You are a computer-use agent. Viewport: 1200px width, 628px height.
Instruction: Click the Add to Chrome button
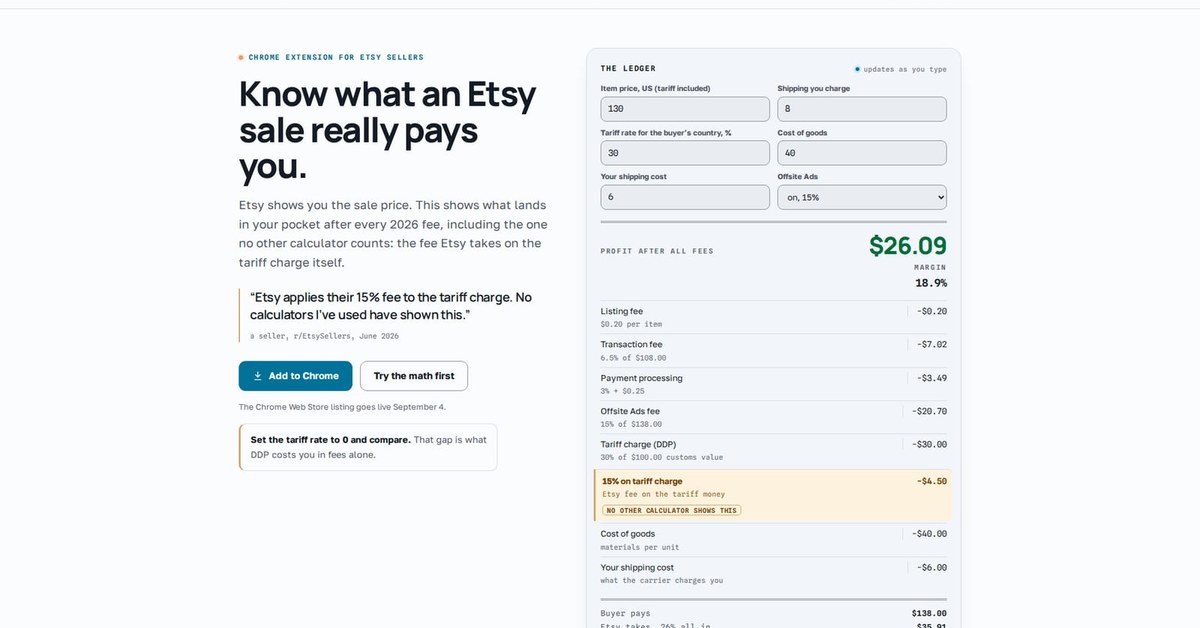(x=295, y=376)
